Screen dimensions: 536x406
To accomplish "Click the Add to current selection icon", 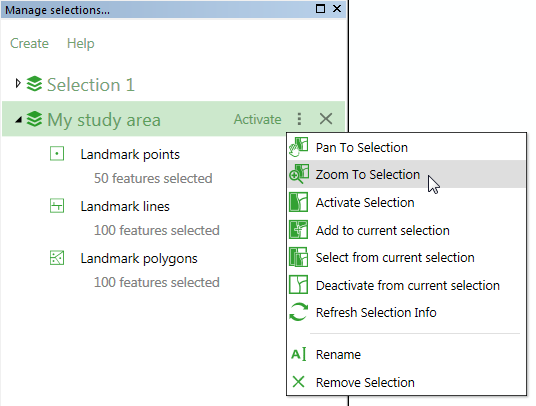I will click(298, 230).
